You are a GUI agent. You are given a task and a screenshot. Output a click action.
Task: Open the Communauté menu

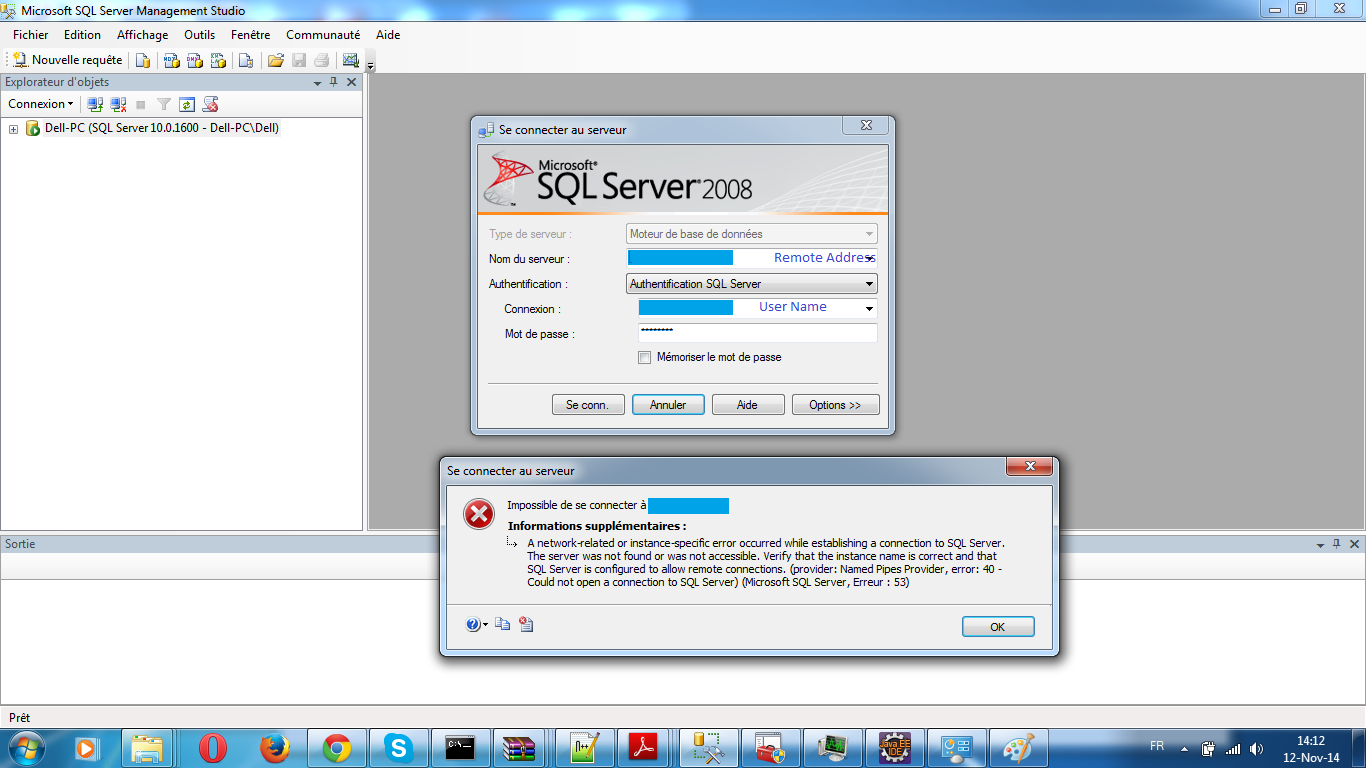(x=323, y=35)
